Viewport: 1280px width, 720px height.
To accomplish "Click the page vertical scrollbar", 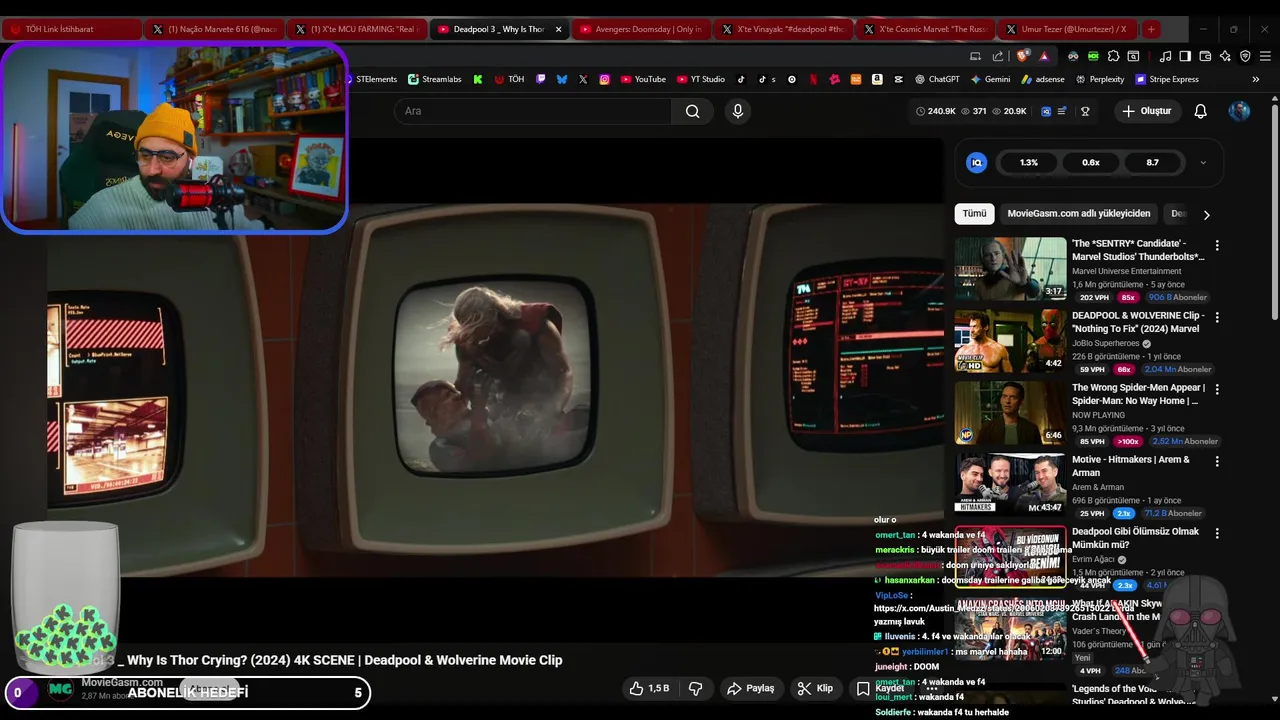I will pos(1274,210).
